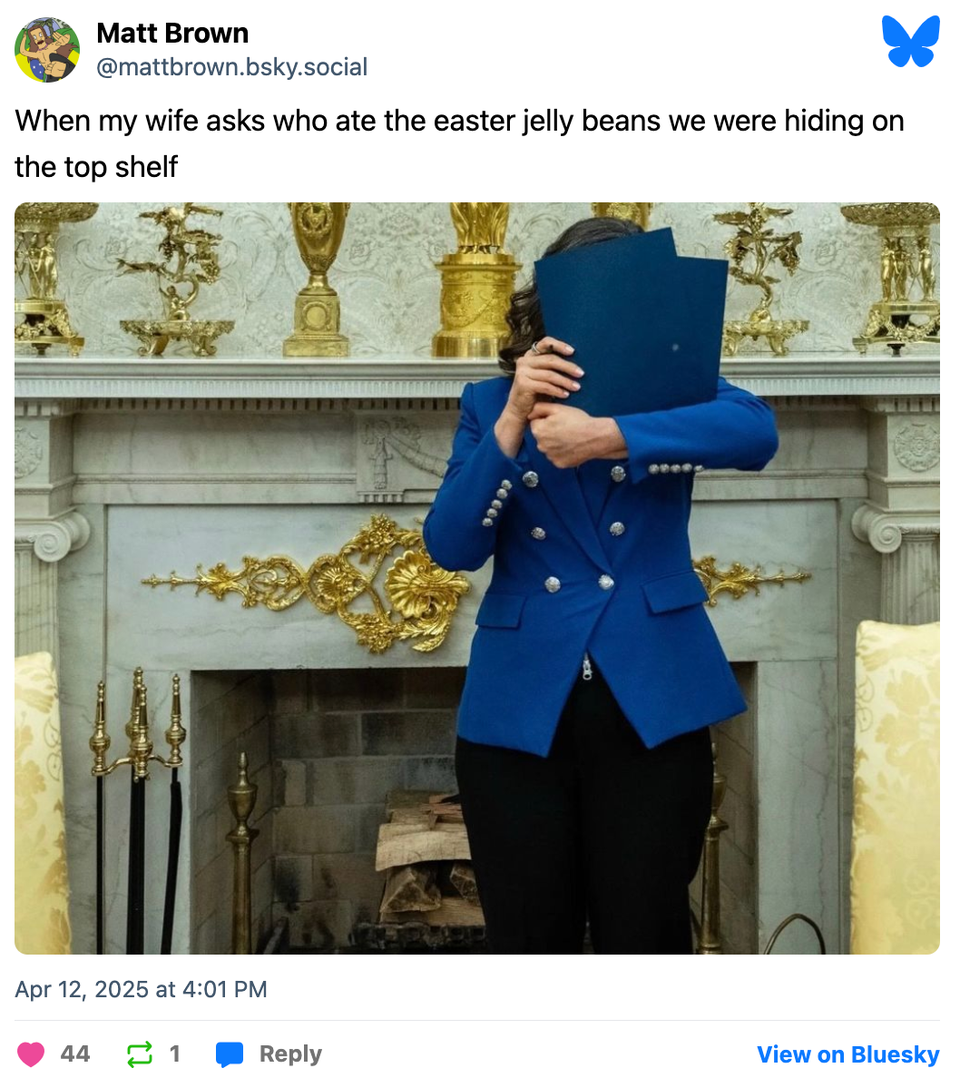Open the @mattbrown.bsky.social handle
The image size is (960, 1078).
[x=232, y=67]
